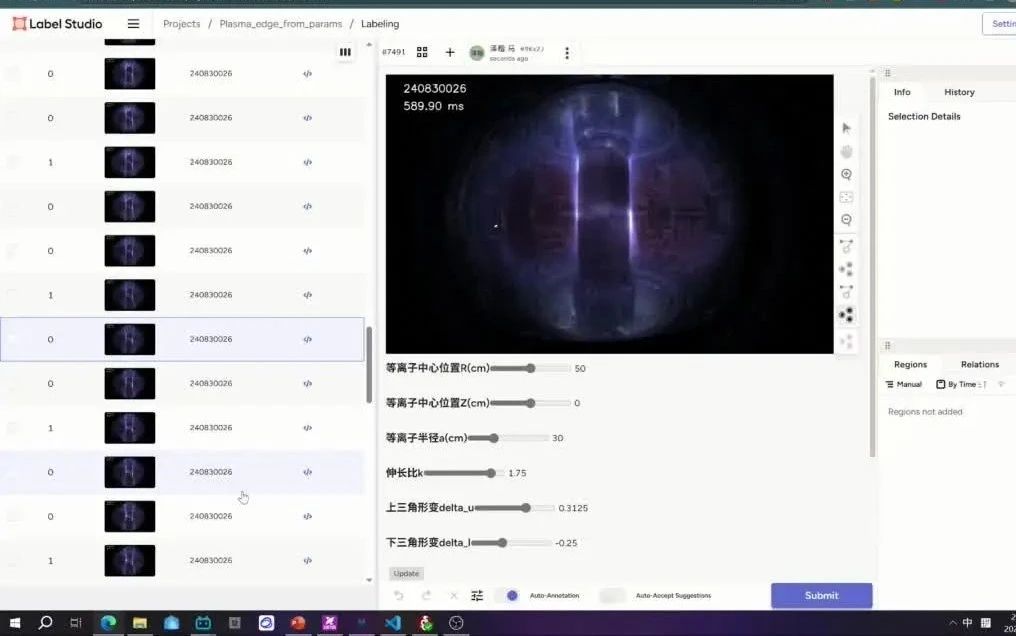Adjust 下三角形变delta_l slider
1016x636 pixels.
[512, 543]
